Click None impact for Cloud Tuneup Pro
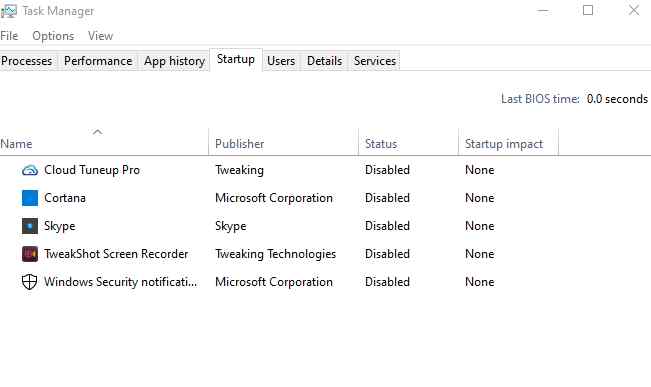Viewport: 651px width, 387px height. click(480, 170)
